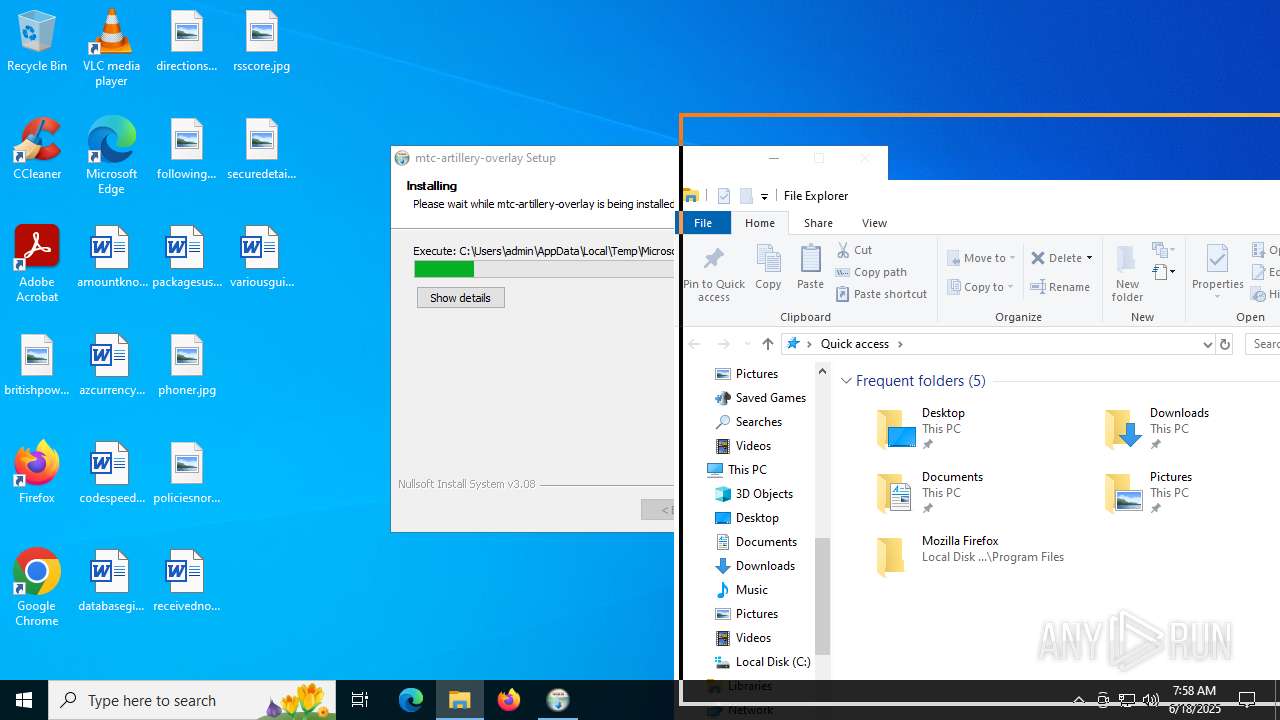
Task: Click the chevron after Quick access in path
Action: (900, 344)
